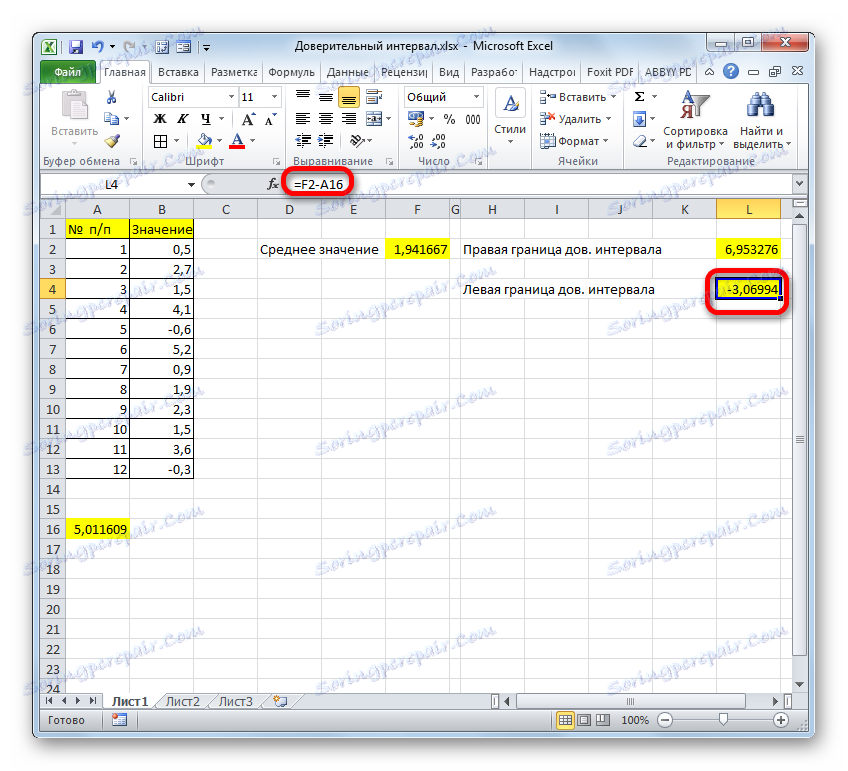The height and width of the screenshot is (771, 848).
Task: Expand the formula bar chevron
Action: [799, 184]
